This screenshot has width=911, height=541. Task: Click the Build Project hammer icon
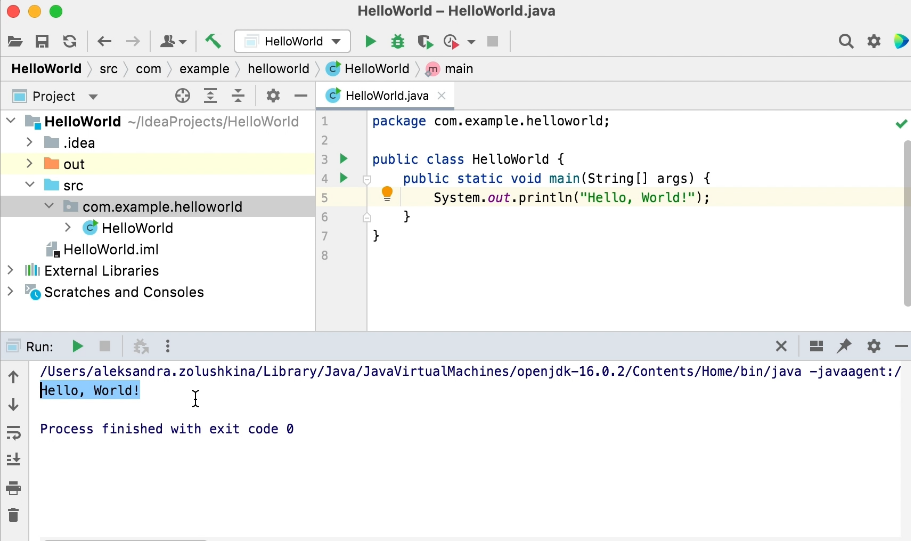point(213,41)
